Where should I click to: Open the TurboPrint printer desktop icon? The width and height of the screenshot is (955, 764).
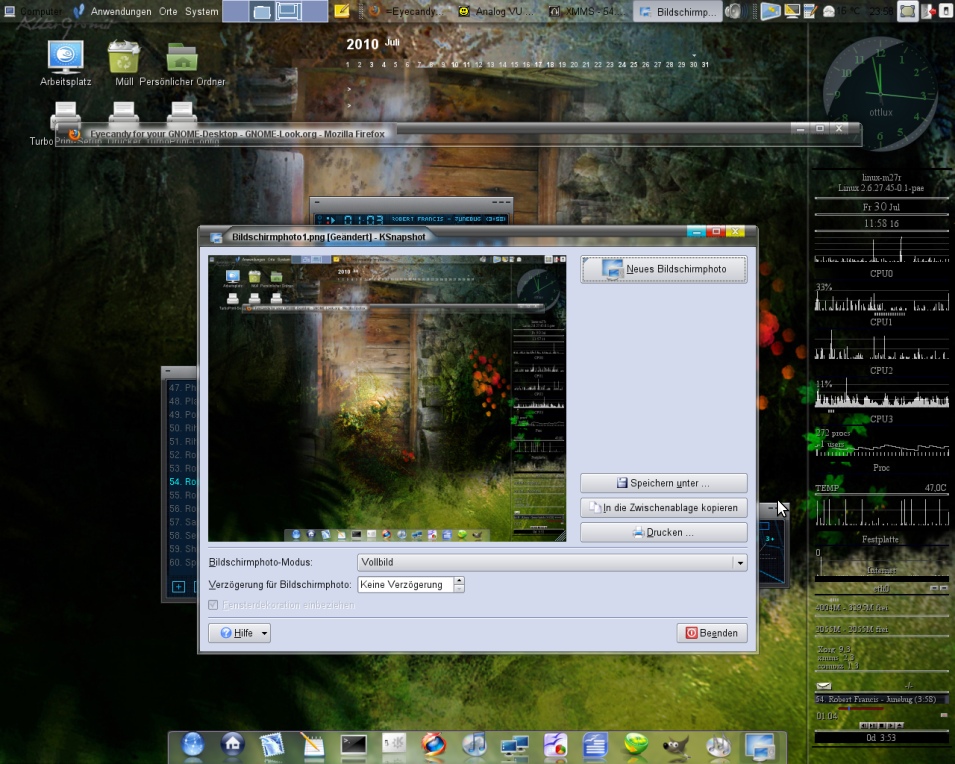tap(66, 123)
